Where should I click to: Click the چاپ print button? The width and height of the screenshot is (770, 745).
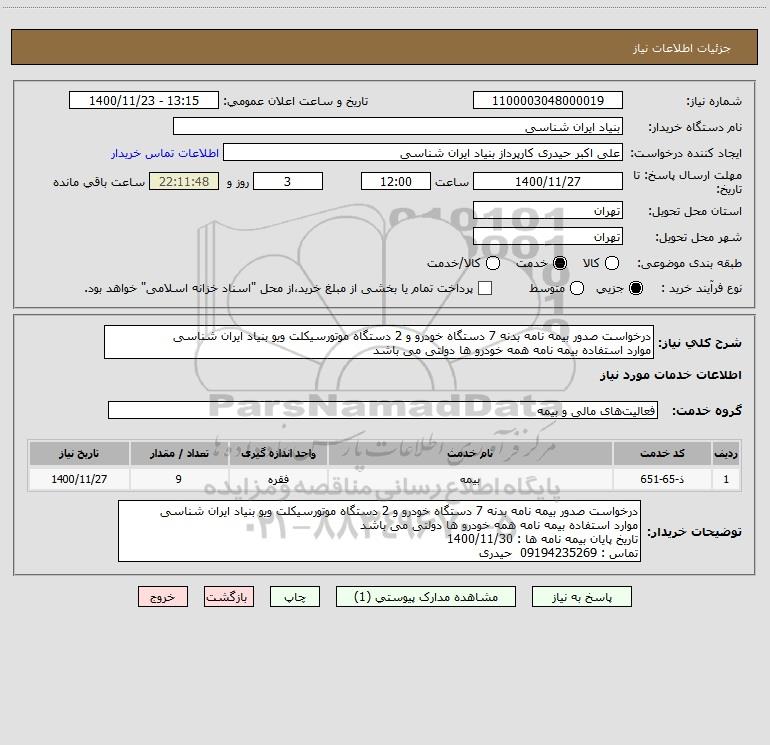tap(295, 597)
